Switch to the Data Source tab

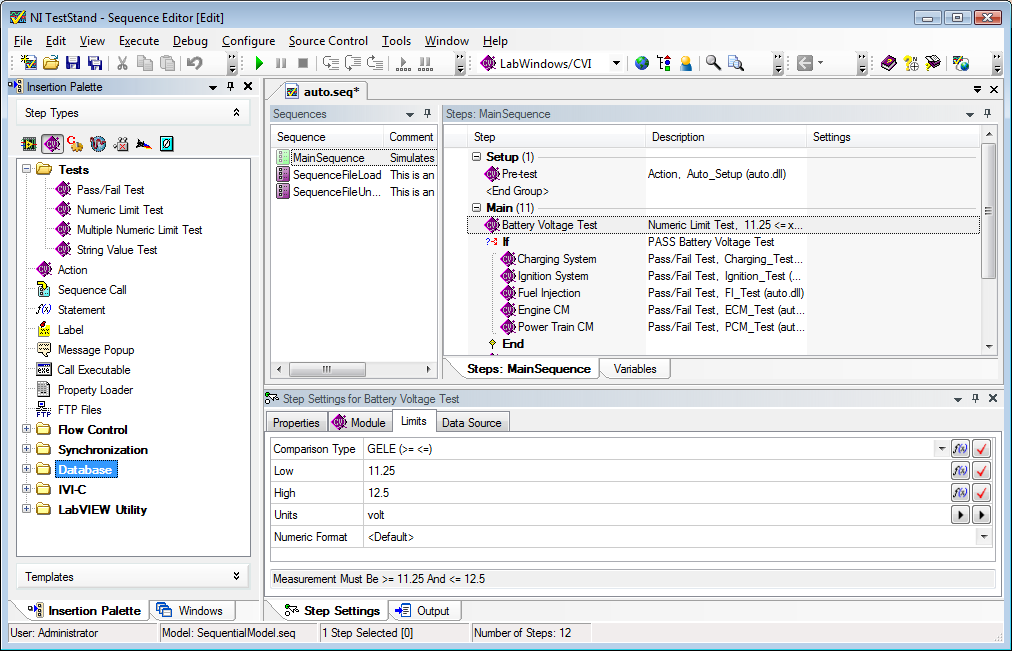[471, 423]
